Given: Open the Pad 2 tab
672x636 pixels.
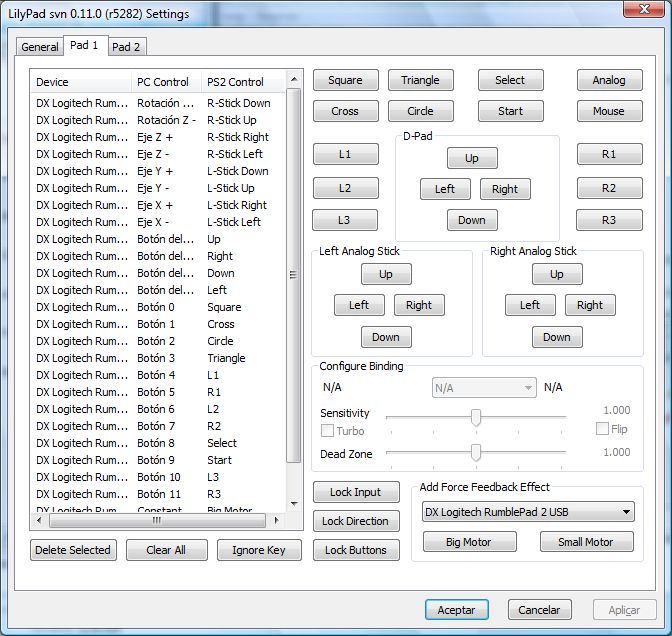Looking at the screenshot, I should coord(126,47).
